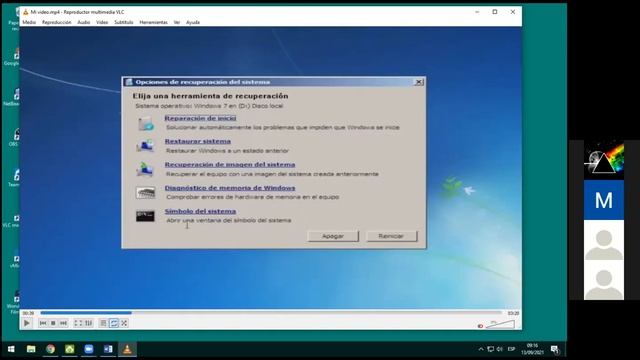Click the startup repair icon
640x360 pixels.
[145, 123]
